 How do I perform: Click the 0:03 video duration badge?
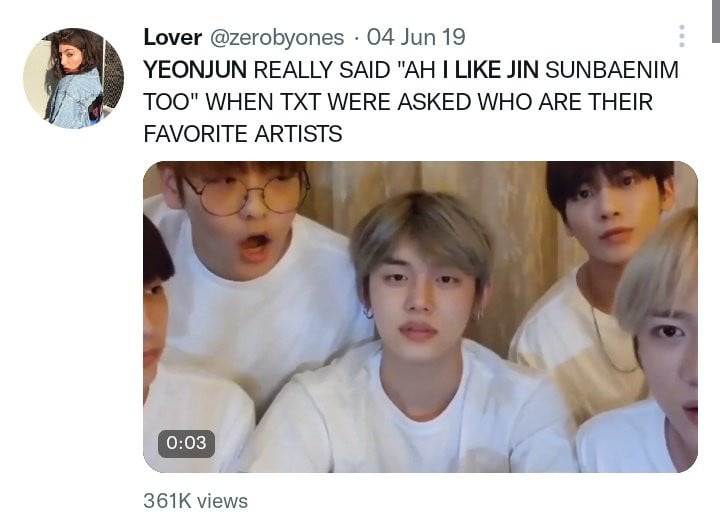[x=186, y=443]
